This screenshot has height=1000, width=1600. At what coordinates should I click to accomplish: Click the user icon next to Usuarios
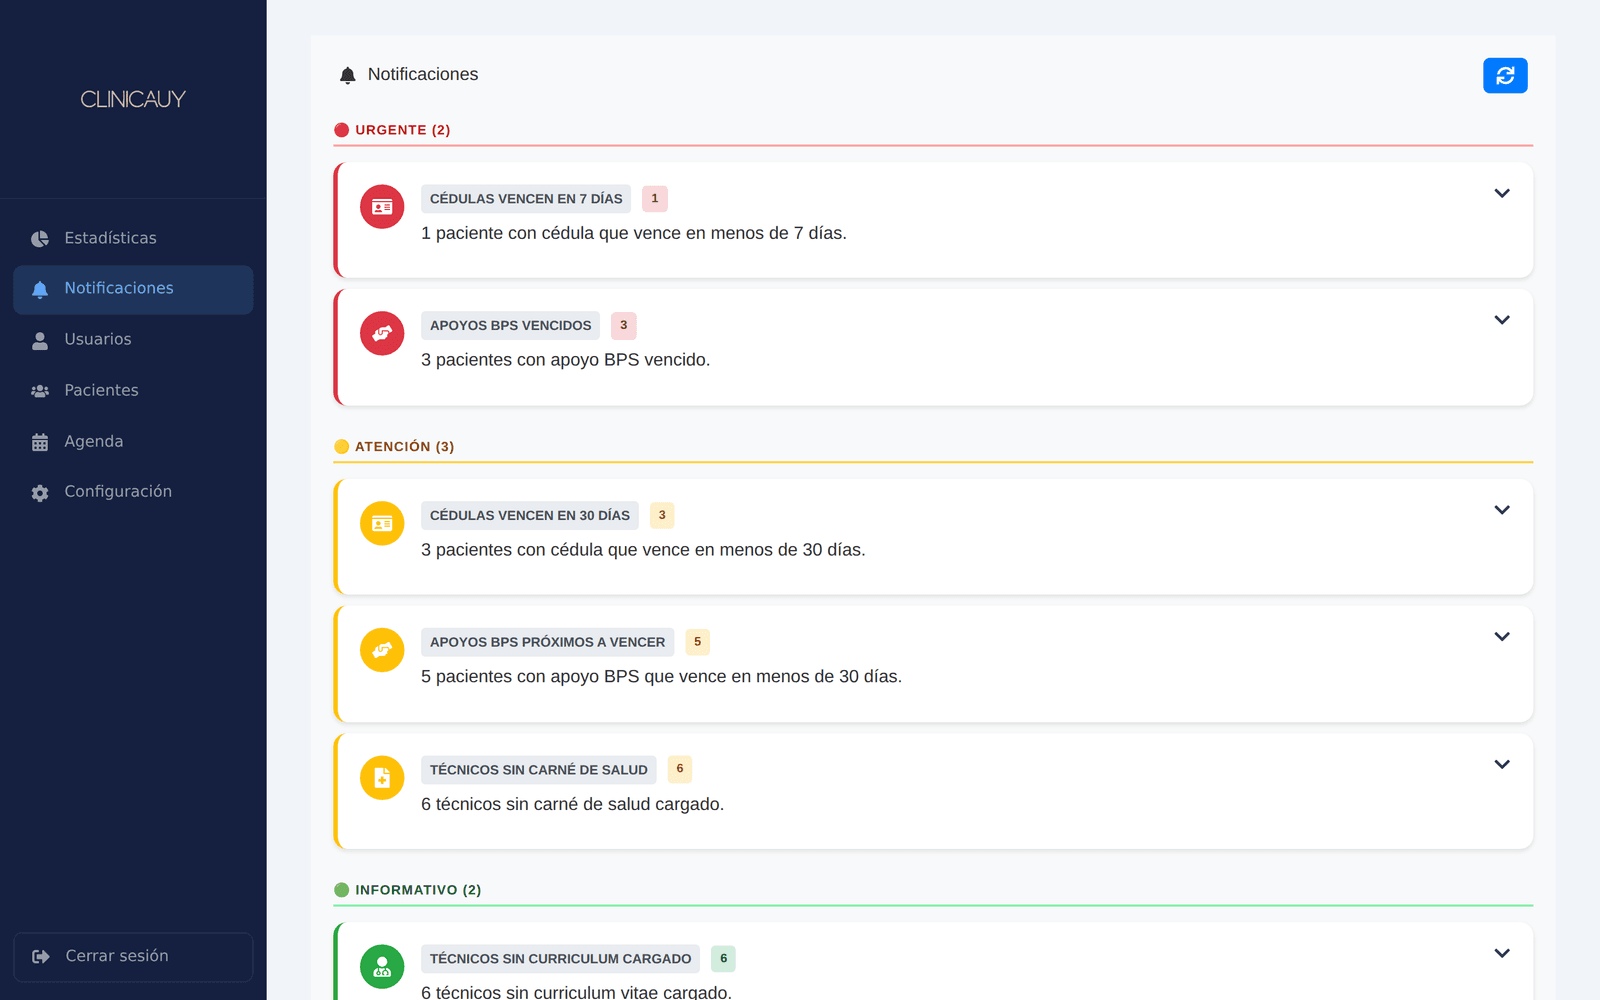tap(40, 340)
